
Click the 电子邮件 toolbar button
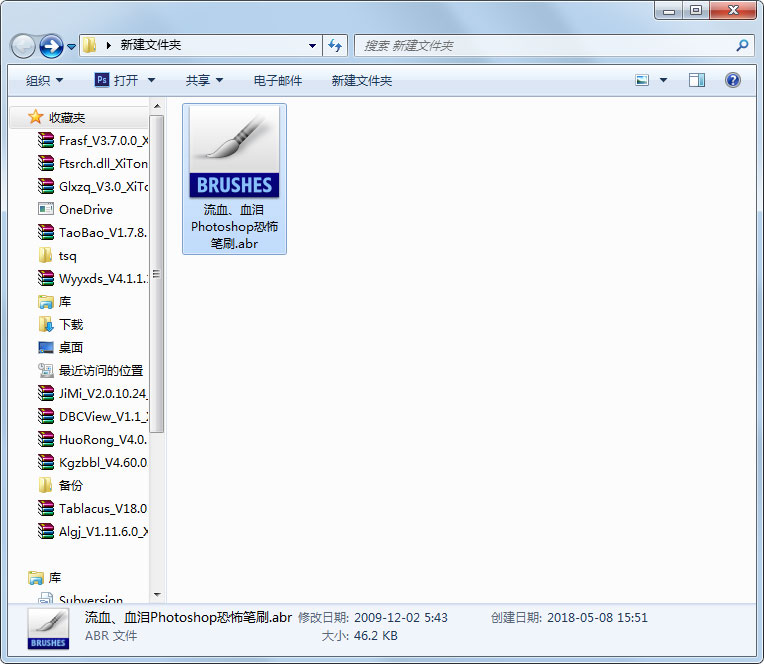(278, 80)
